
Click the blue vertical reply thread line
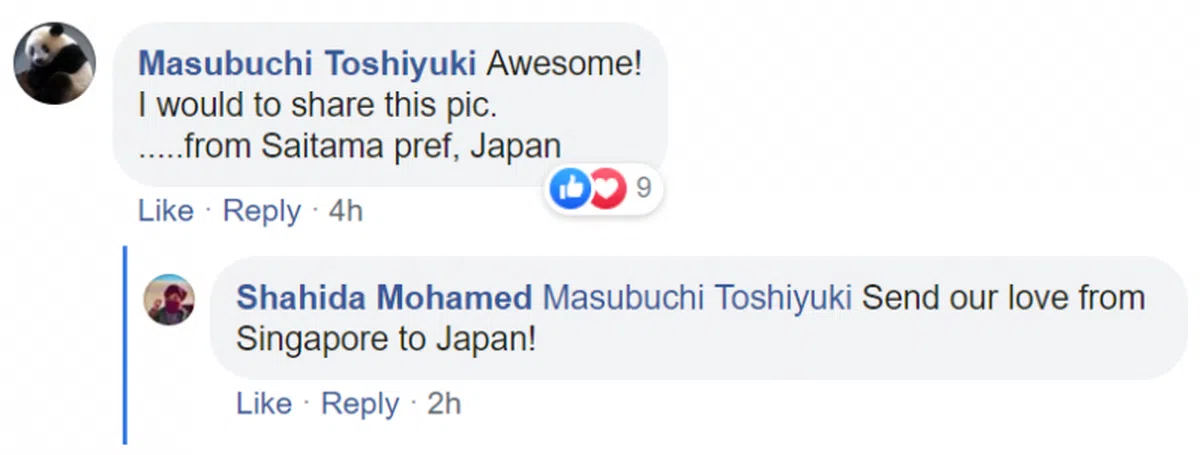125,344
